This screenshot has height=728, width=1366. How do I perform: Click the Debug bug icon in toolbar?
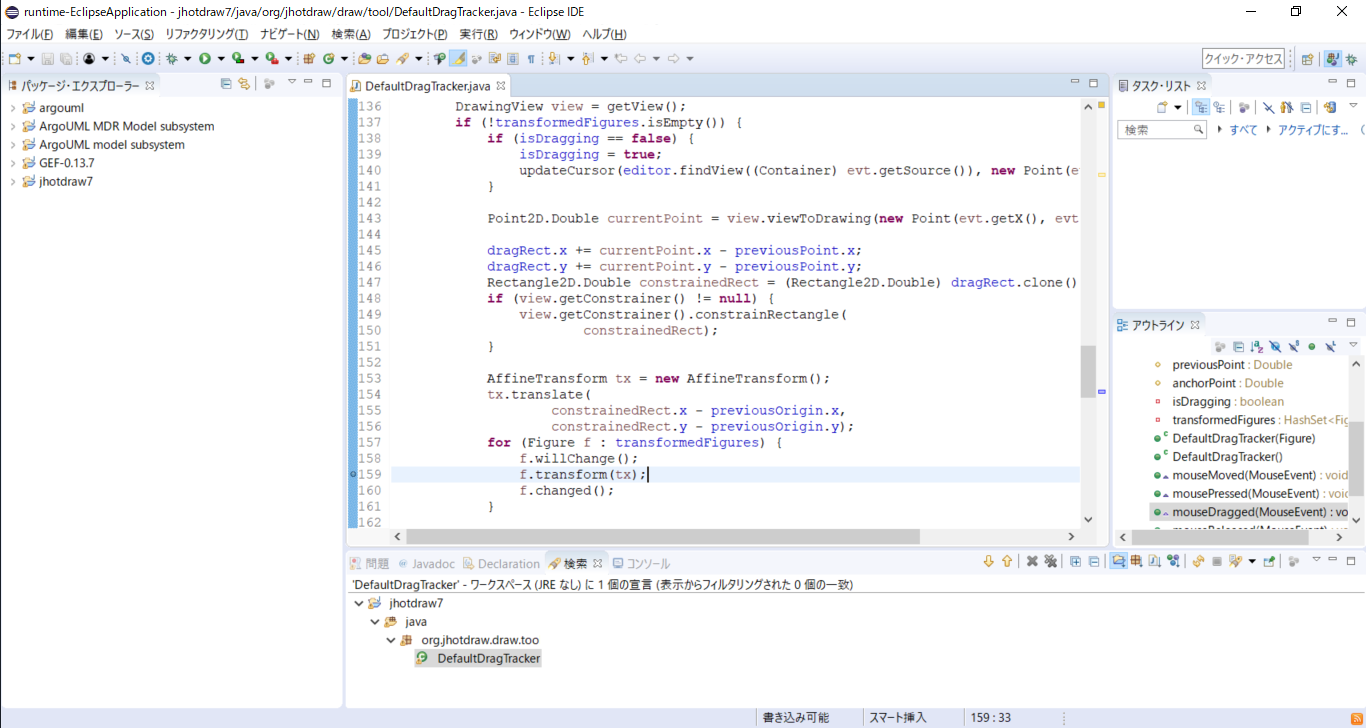tap(172, 59)
